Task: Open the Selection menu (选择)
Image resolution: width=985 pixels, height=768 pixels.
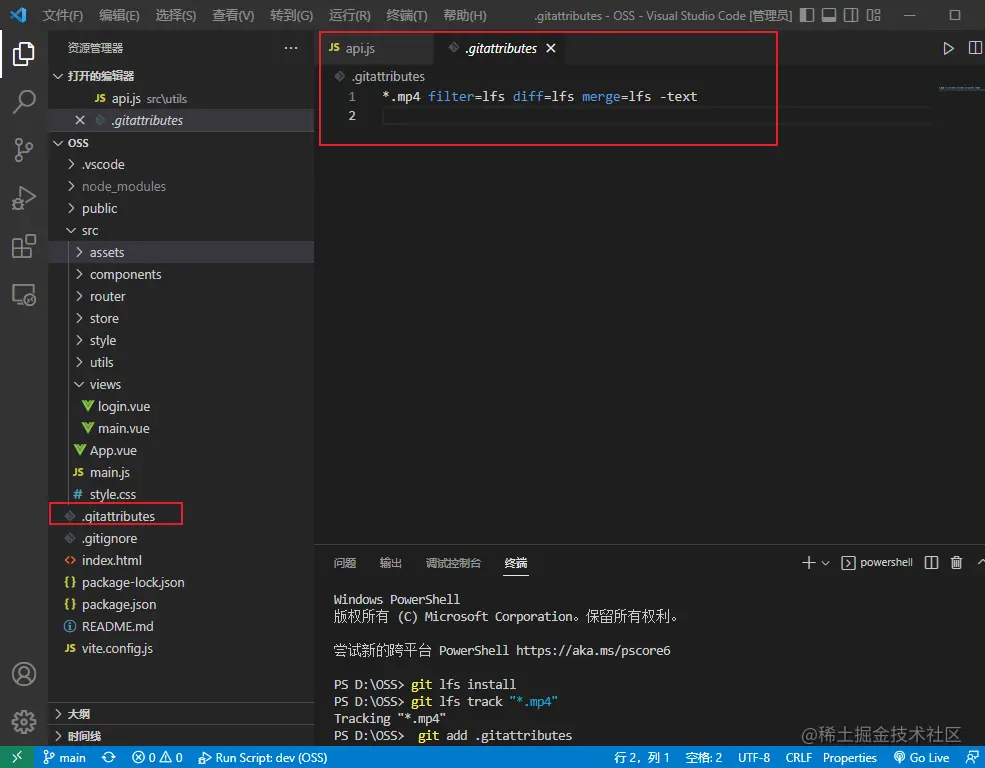Action: (x=175, y=15)
